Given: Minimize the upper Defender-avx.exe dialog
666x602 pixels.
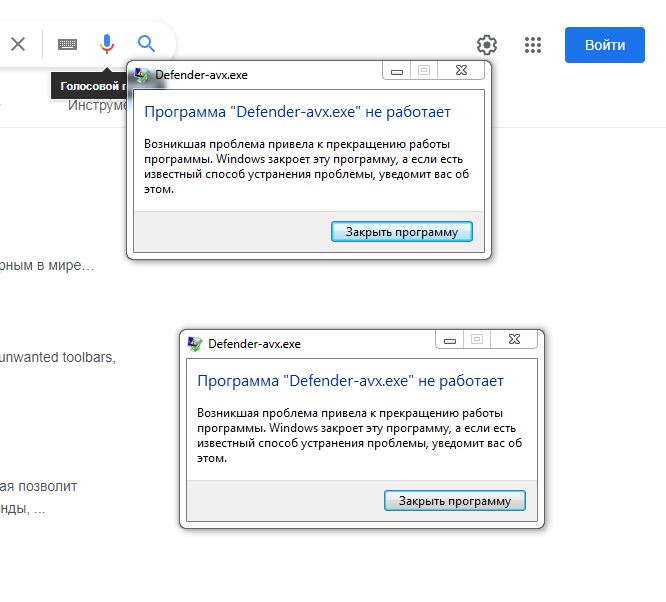Looking at the screenshot, I should tap(397, 71).
